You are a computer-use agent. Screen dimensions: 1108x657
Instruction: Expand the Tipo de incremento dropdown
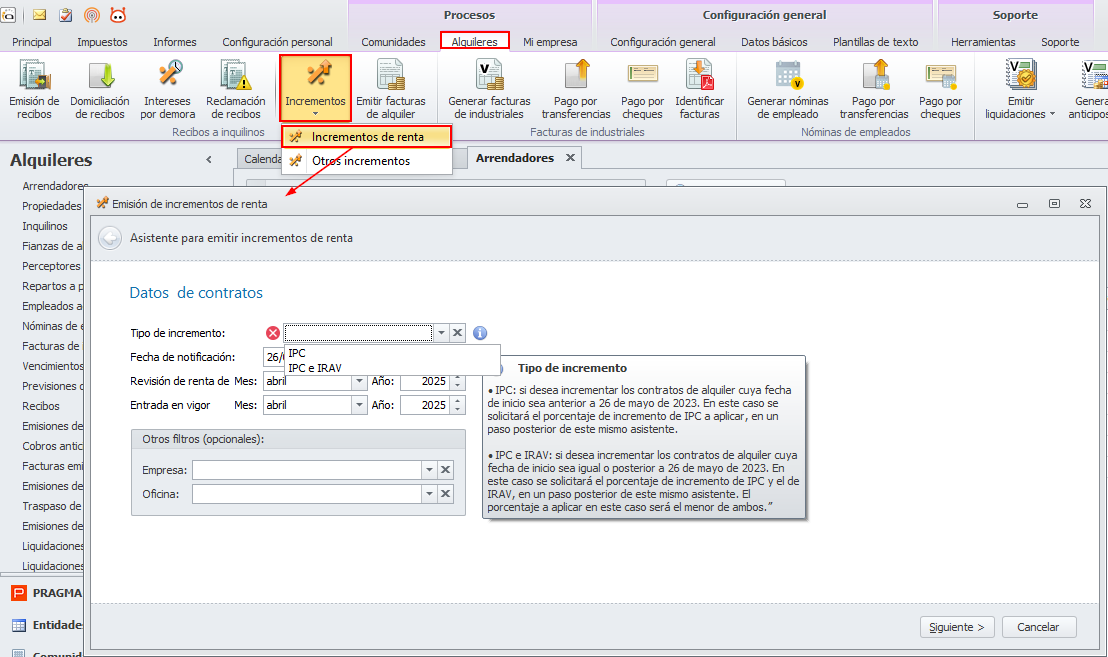click(x=441, y=333)
